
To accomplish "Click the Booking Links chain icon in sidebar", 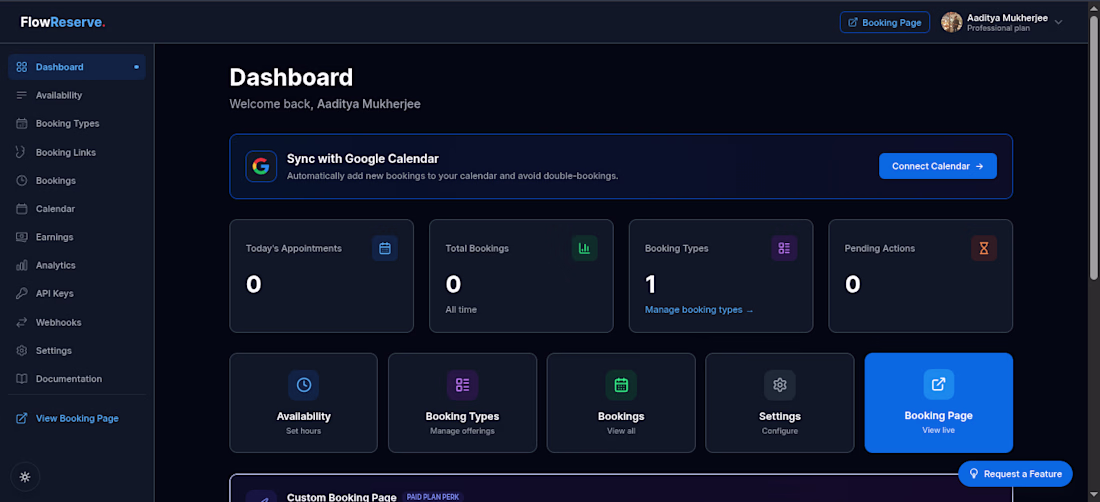I will pos(22,152).
